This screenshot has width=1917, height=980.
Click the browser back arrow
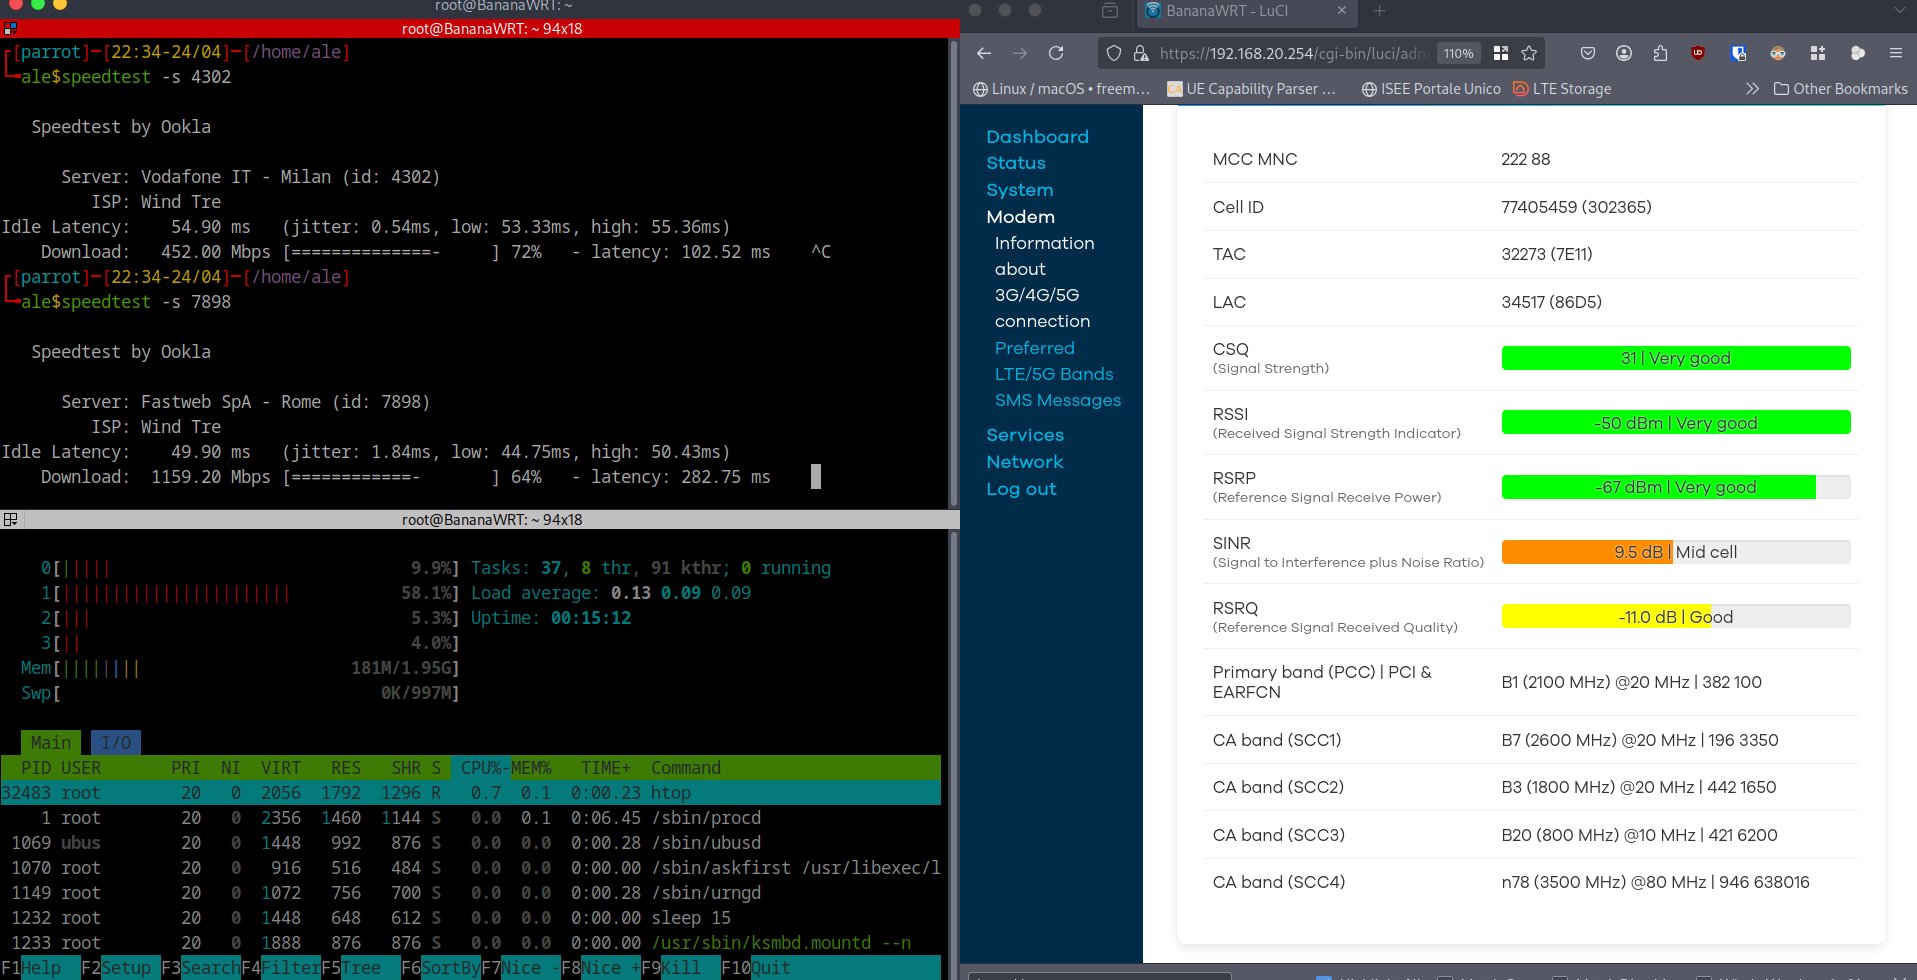click(x=984, y=53)
